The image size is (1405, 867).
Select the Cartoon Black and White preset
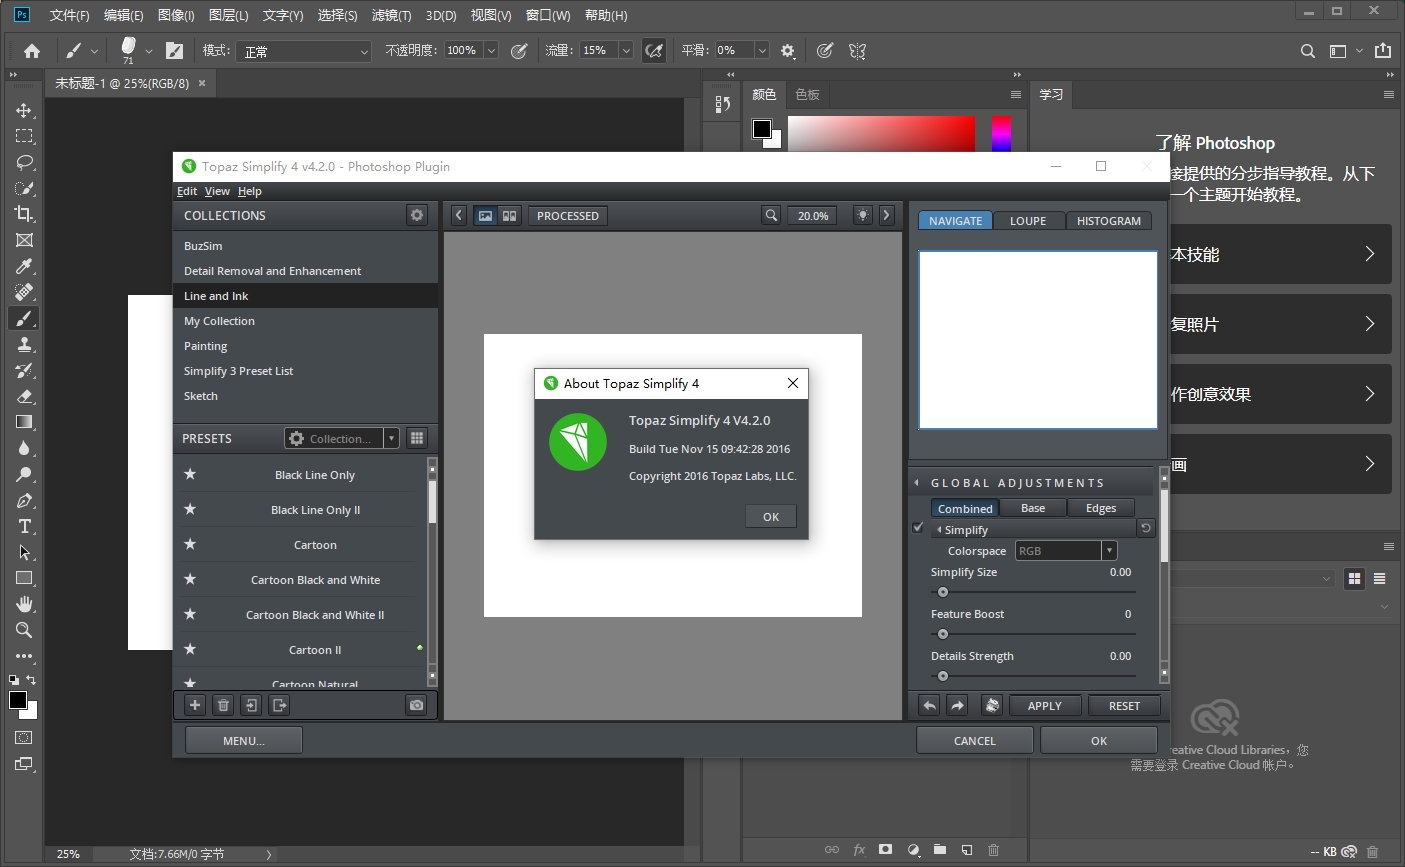tap(315, 580)
